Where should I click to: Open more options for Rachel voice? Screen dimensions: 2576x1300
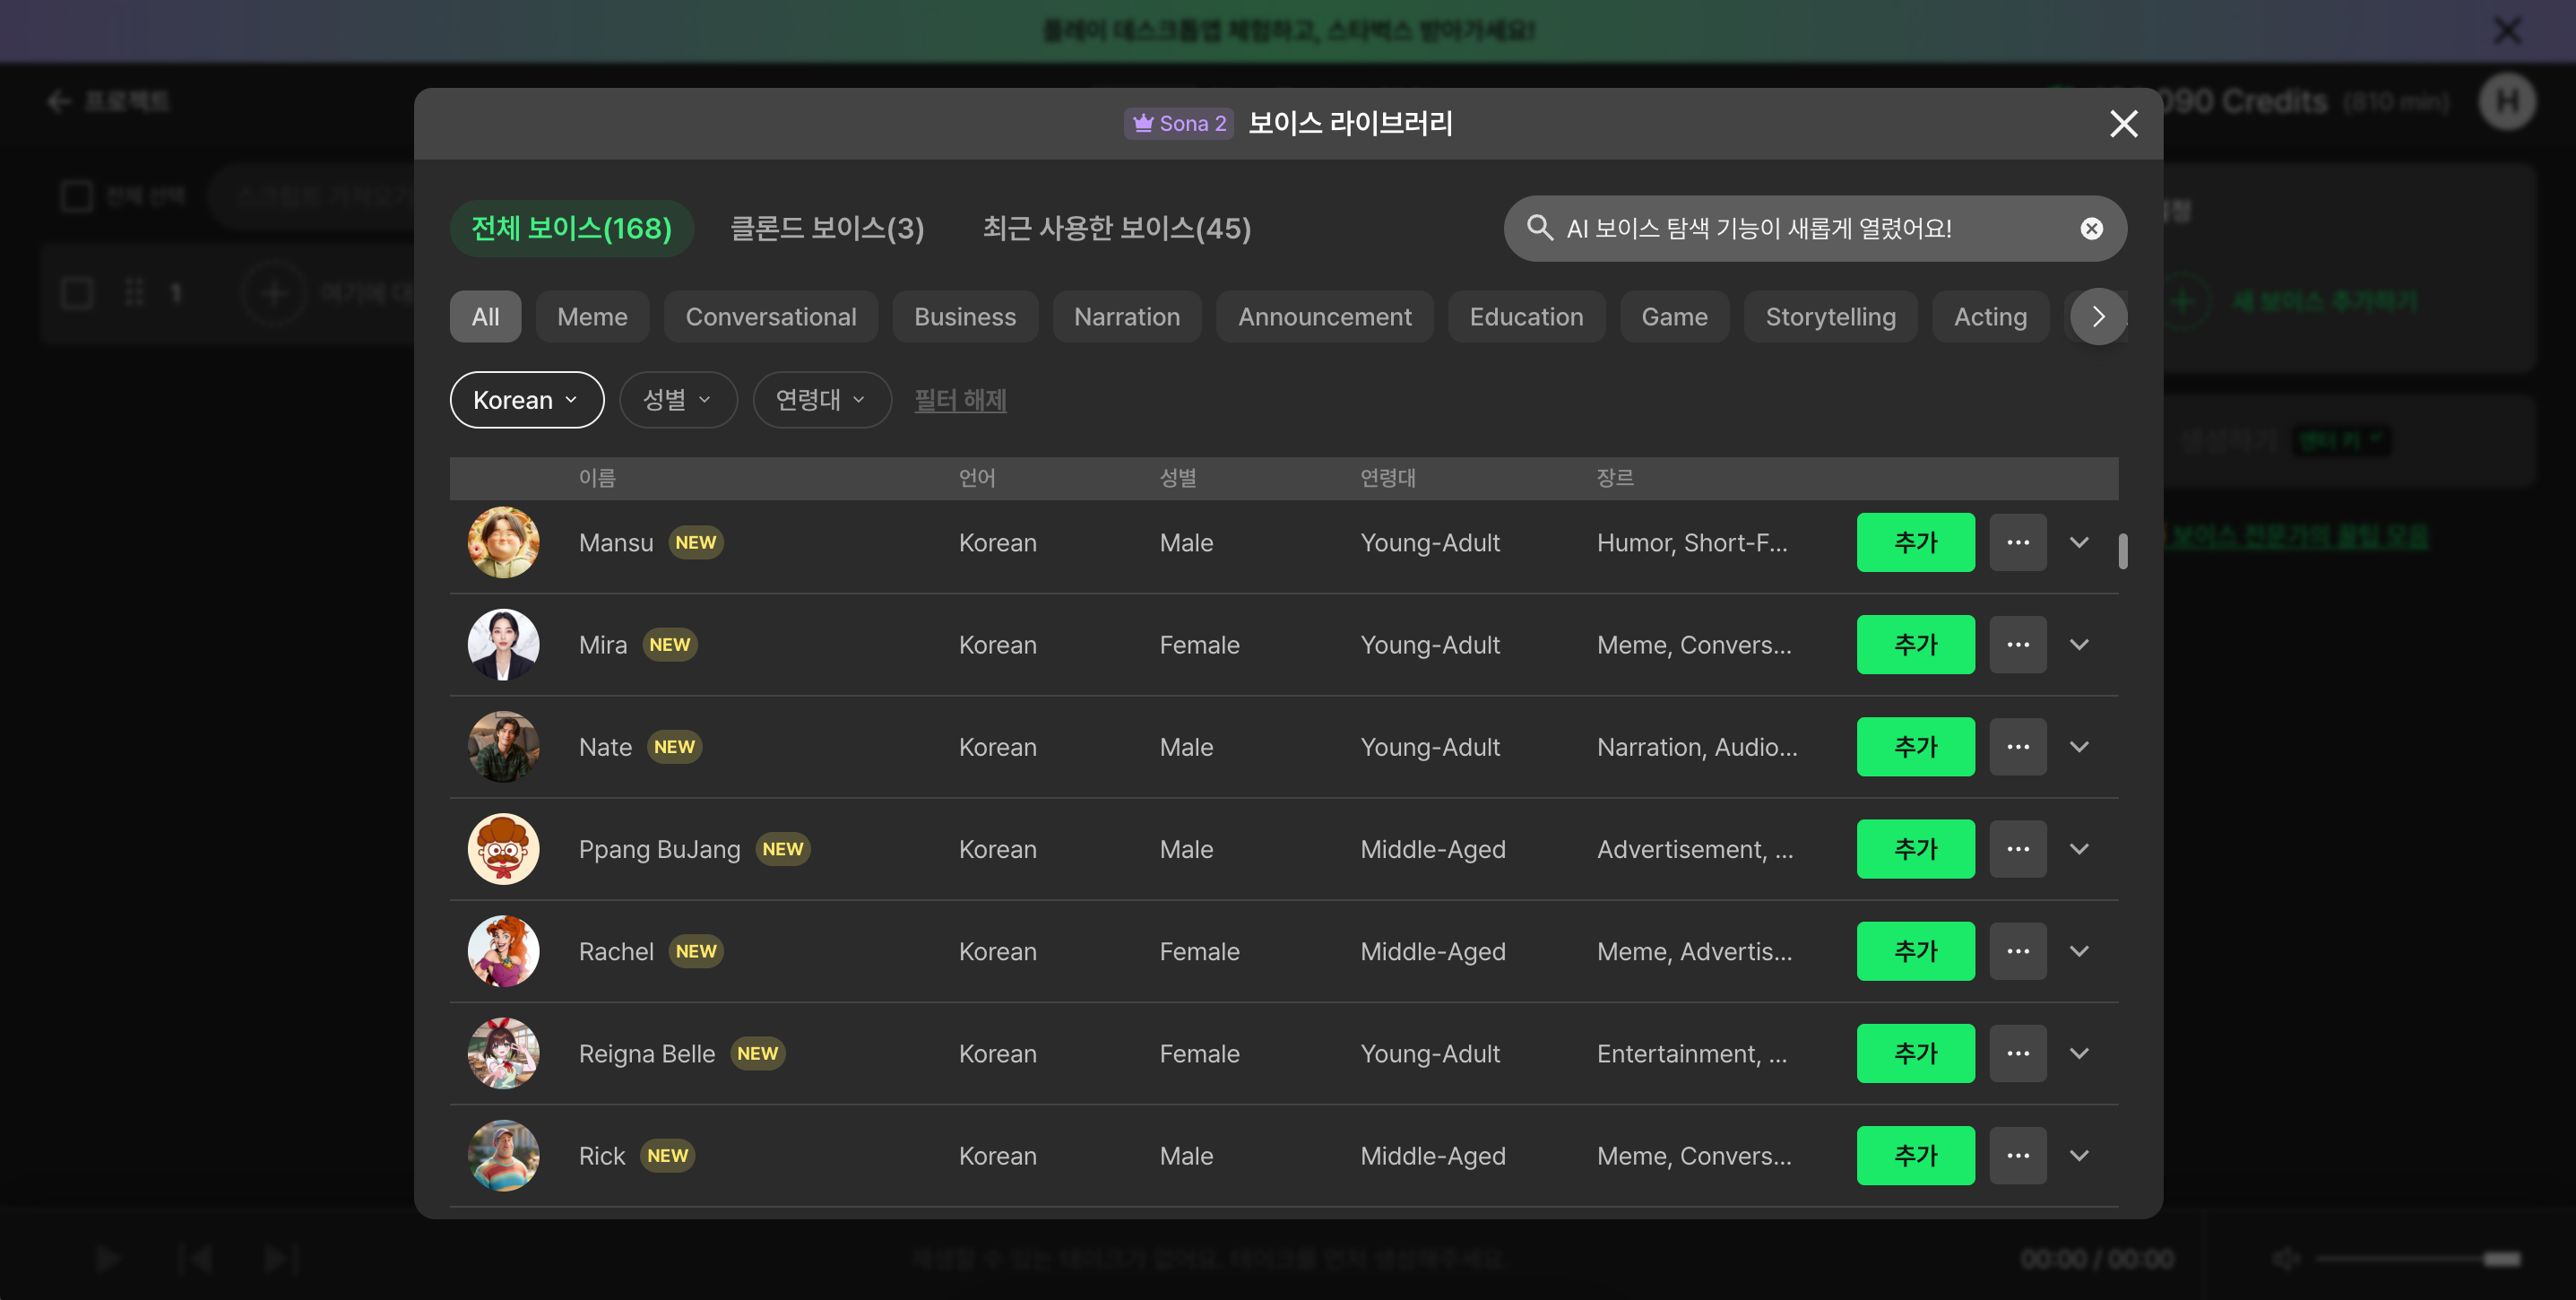[x=2017, y=951]
